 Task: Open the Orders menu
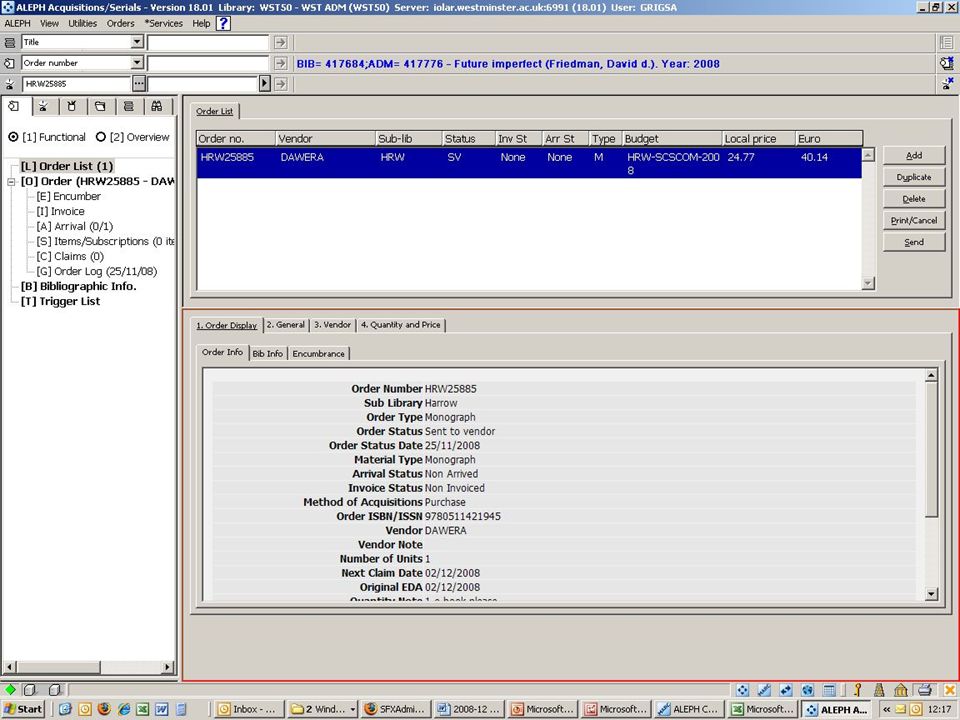click(121, 23)
